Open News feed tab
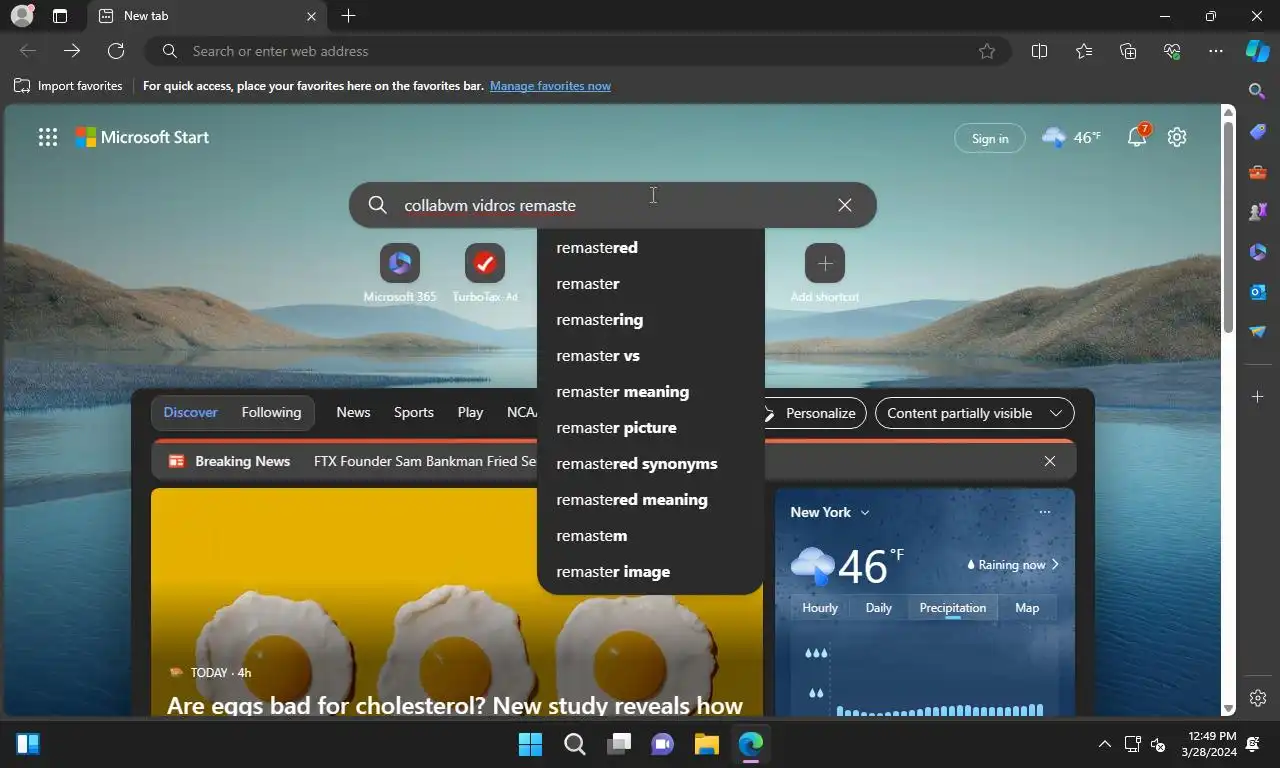 click(x=353, y=412)
